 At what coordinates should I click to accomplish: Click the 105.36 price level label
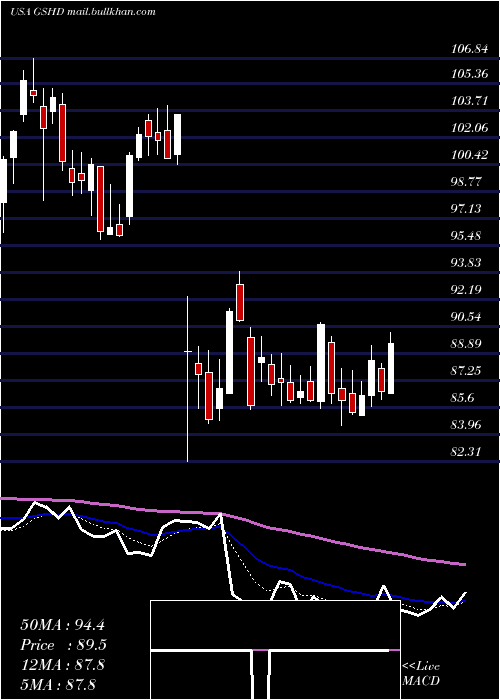[x=469, y=74]
